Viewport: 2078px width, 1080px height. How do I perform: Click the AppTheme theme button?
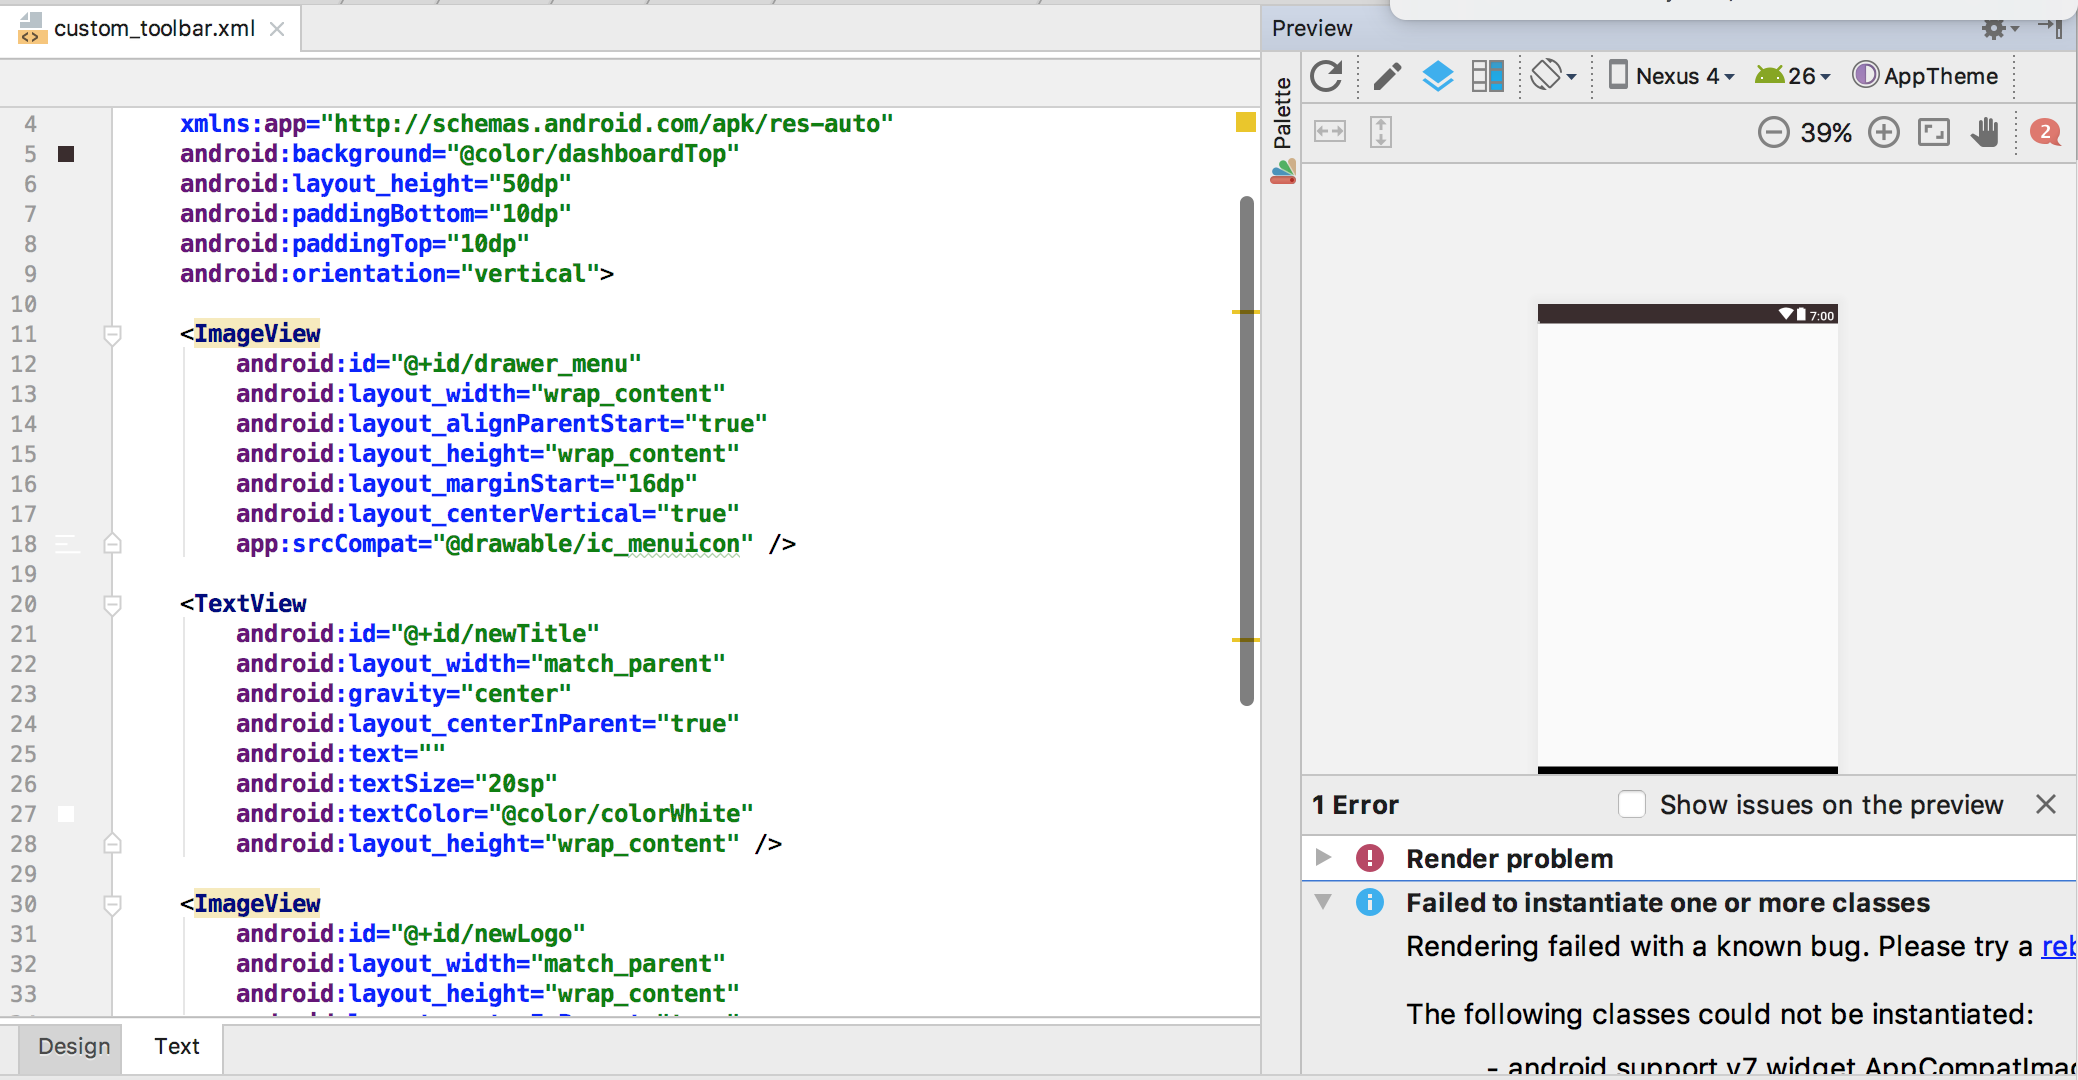[1926, 76]
